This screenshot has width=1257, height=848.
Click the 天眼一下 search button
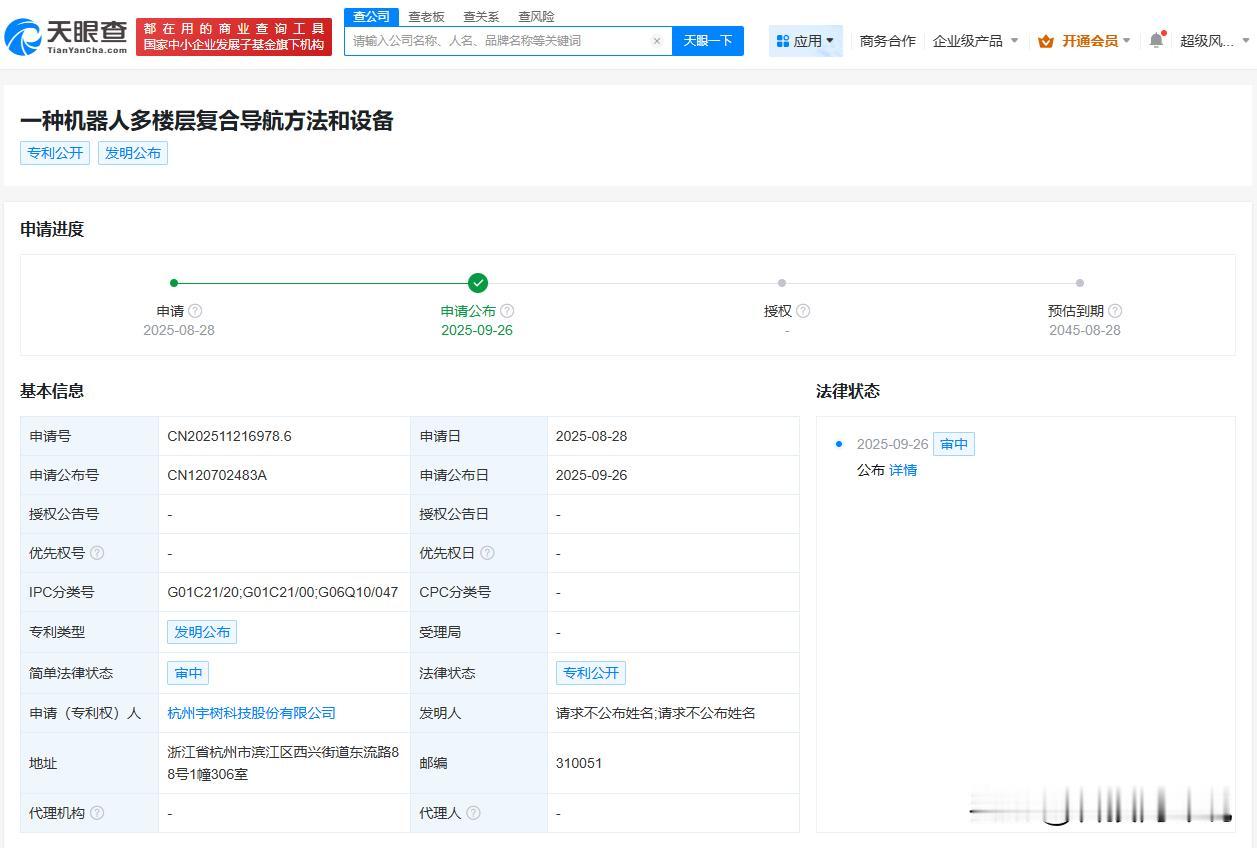(708, 41)
